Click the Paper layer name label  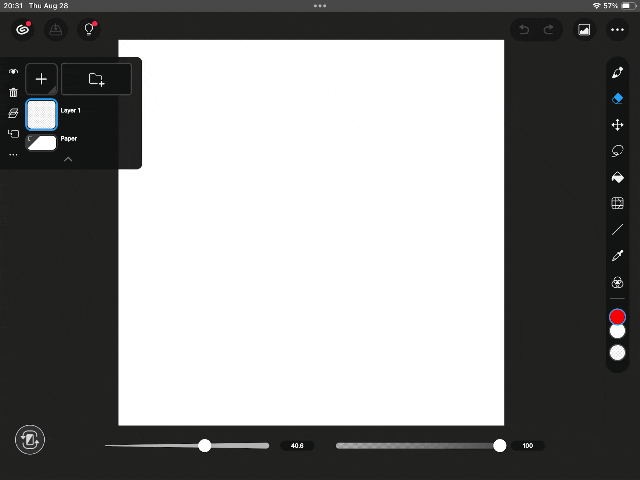[69, 139]
